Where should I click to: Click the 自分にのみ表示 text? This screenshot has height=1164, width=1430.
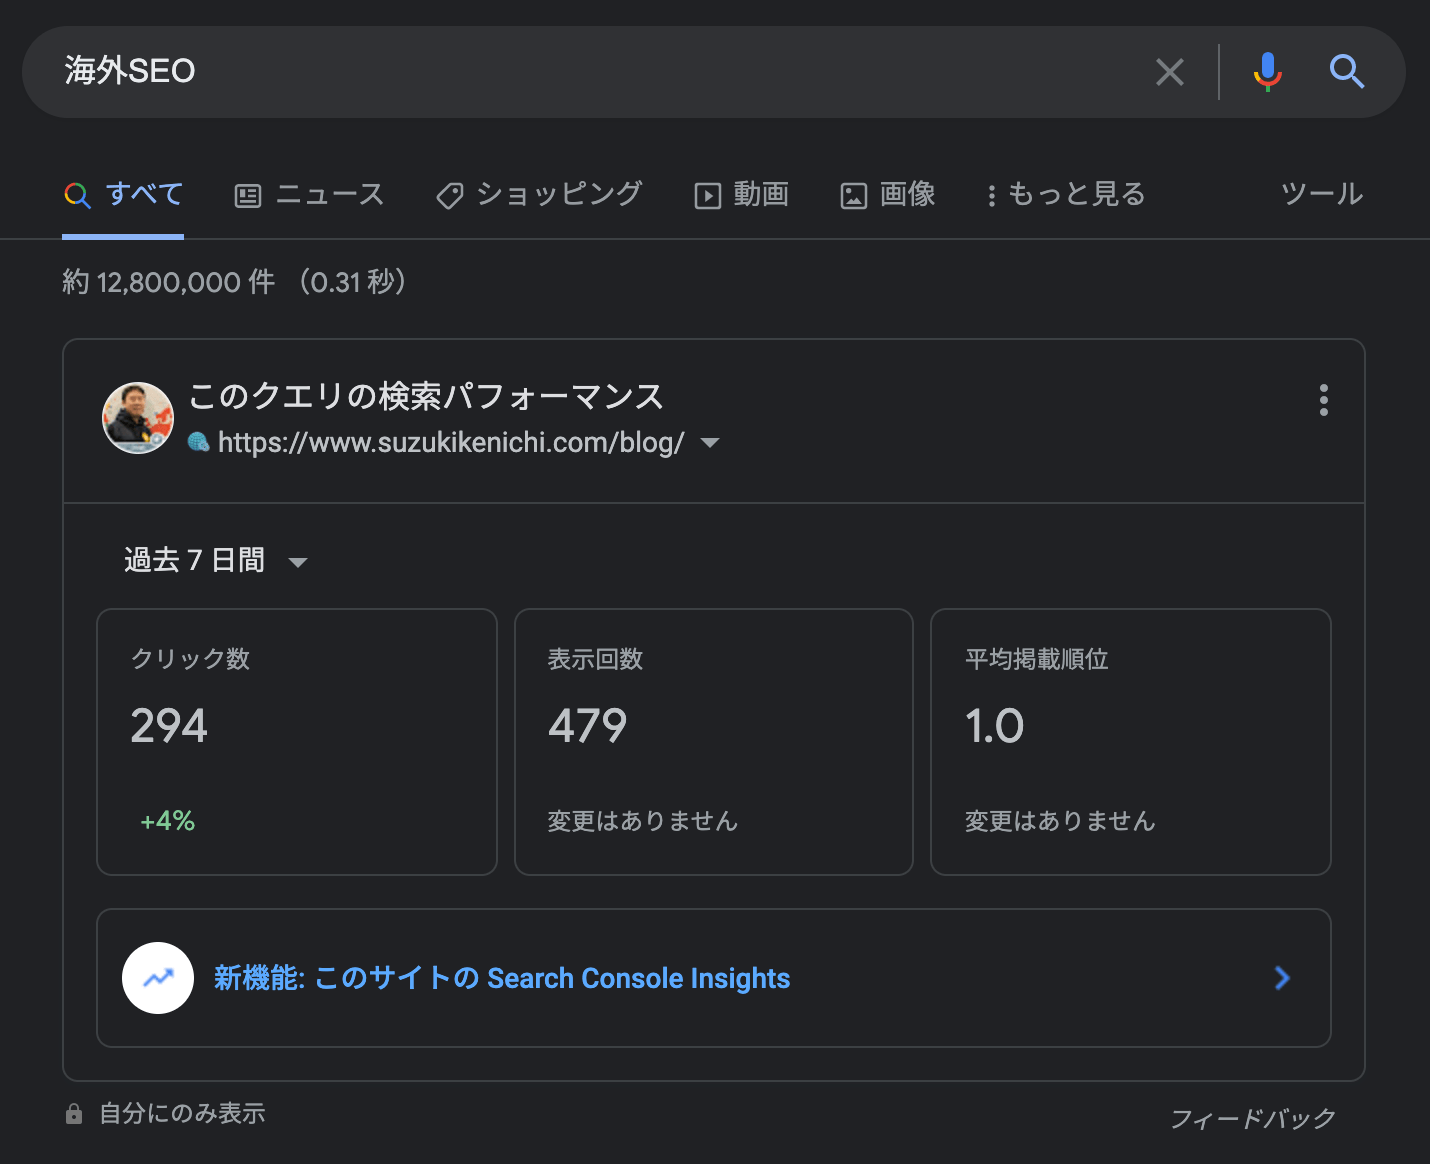[182, 1113]
